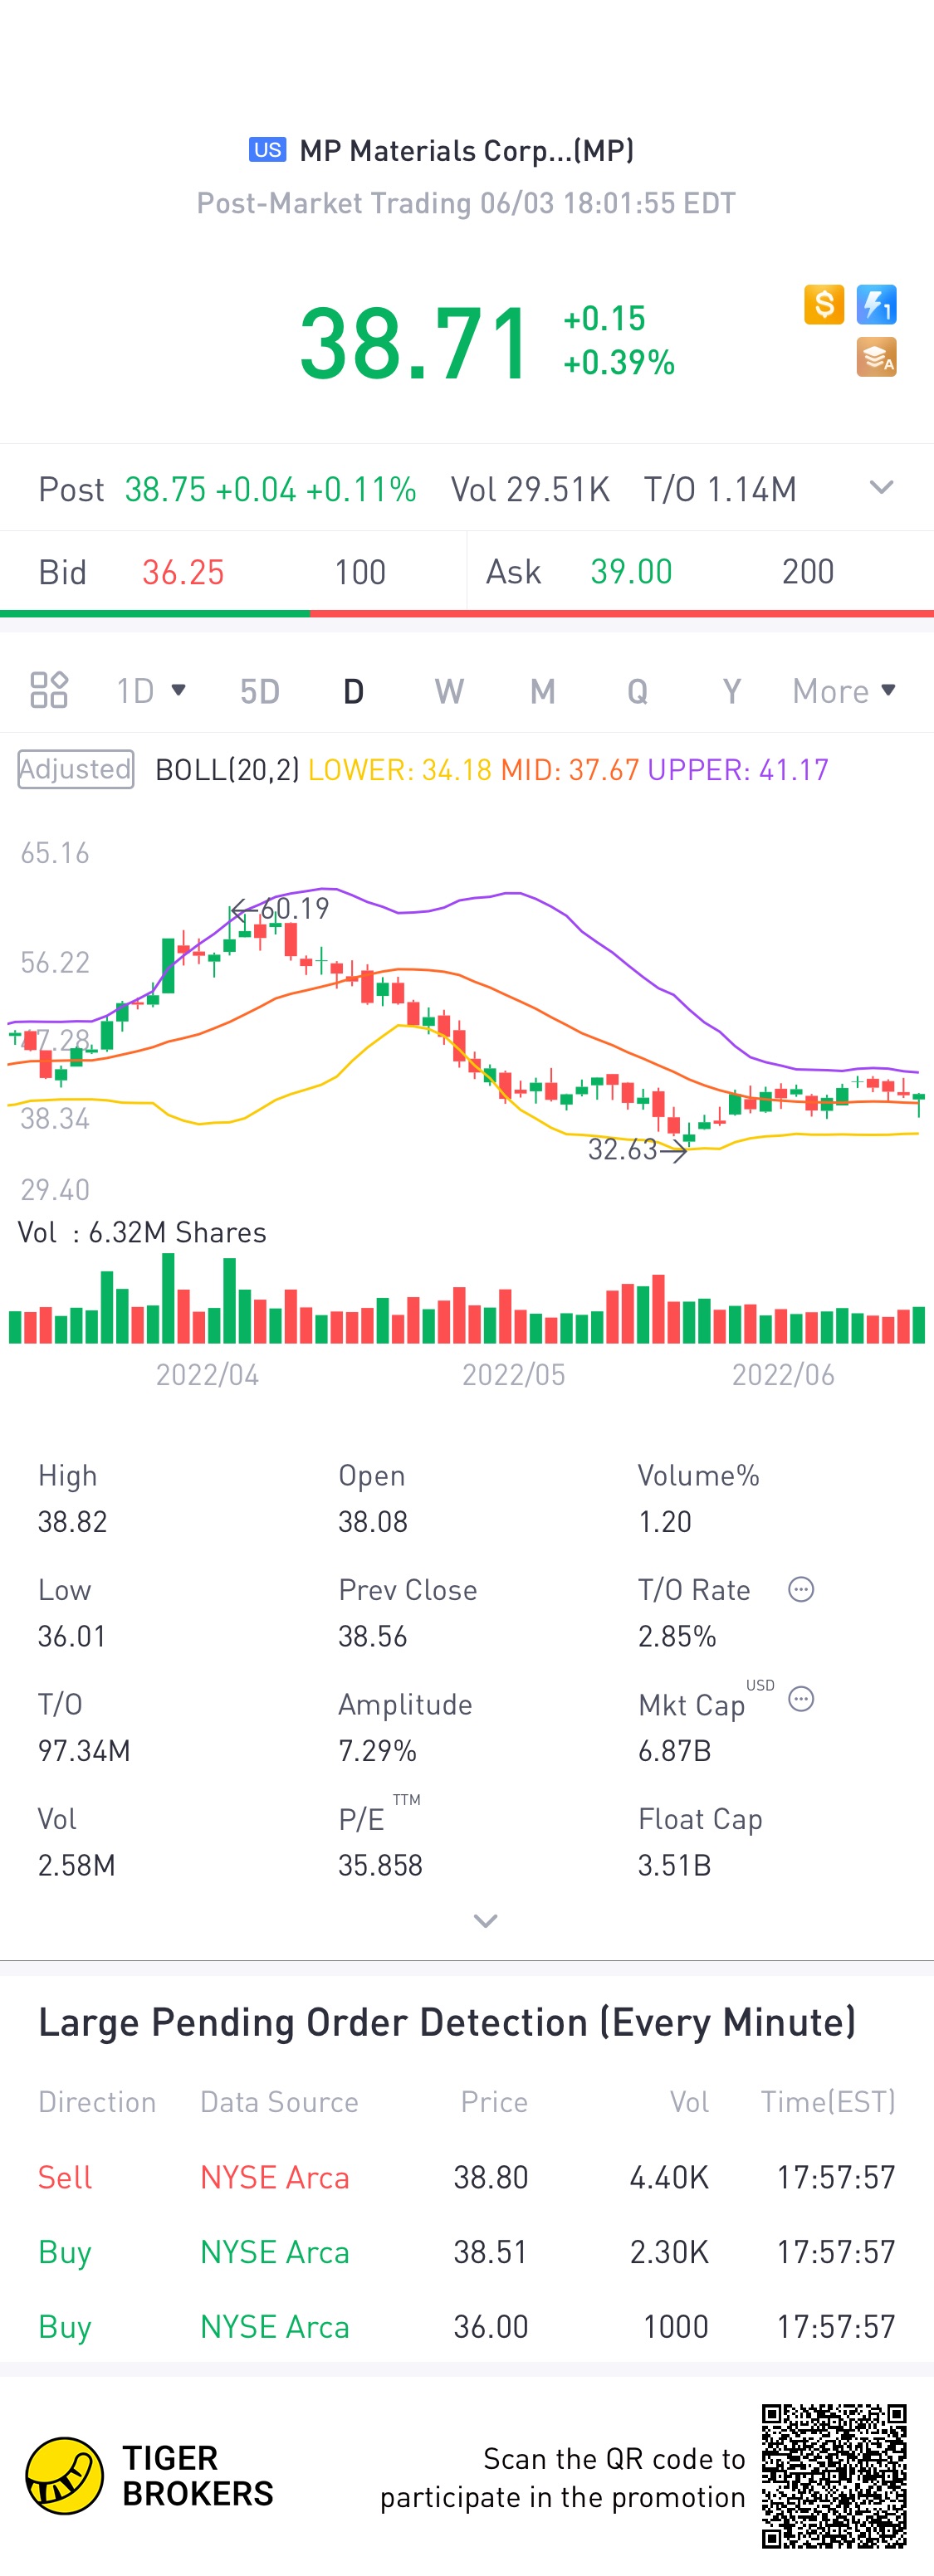Screen dimensions: 934x2576
Task: Tap the Ask price 39.00
Action: tap(631, 572)
